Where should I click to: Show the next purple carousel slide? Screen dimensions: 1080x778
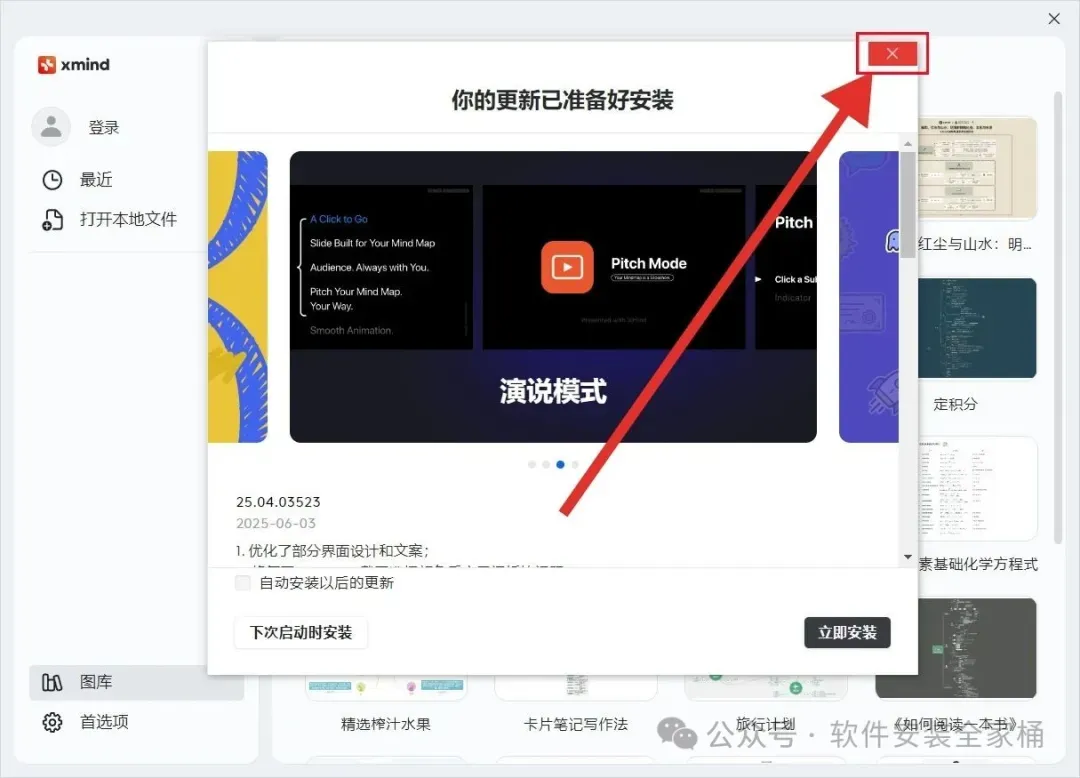click(x=869, y=297)
